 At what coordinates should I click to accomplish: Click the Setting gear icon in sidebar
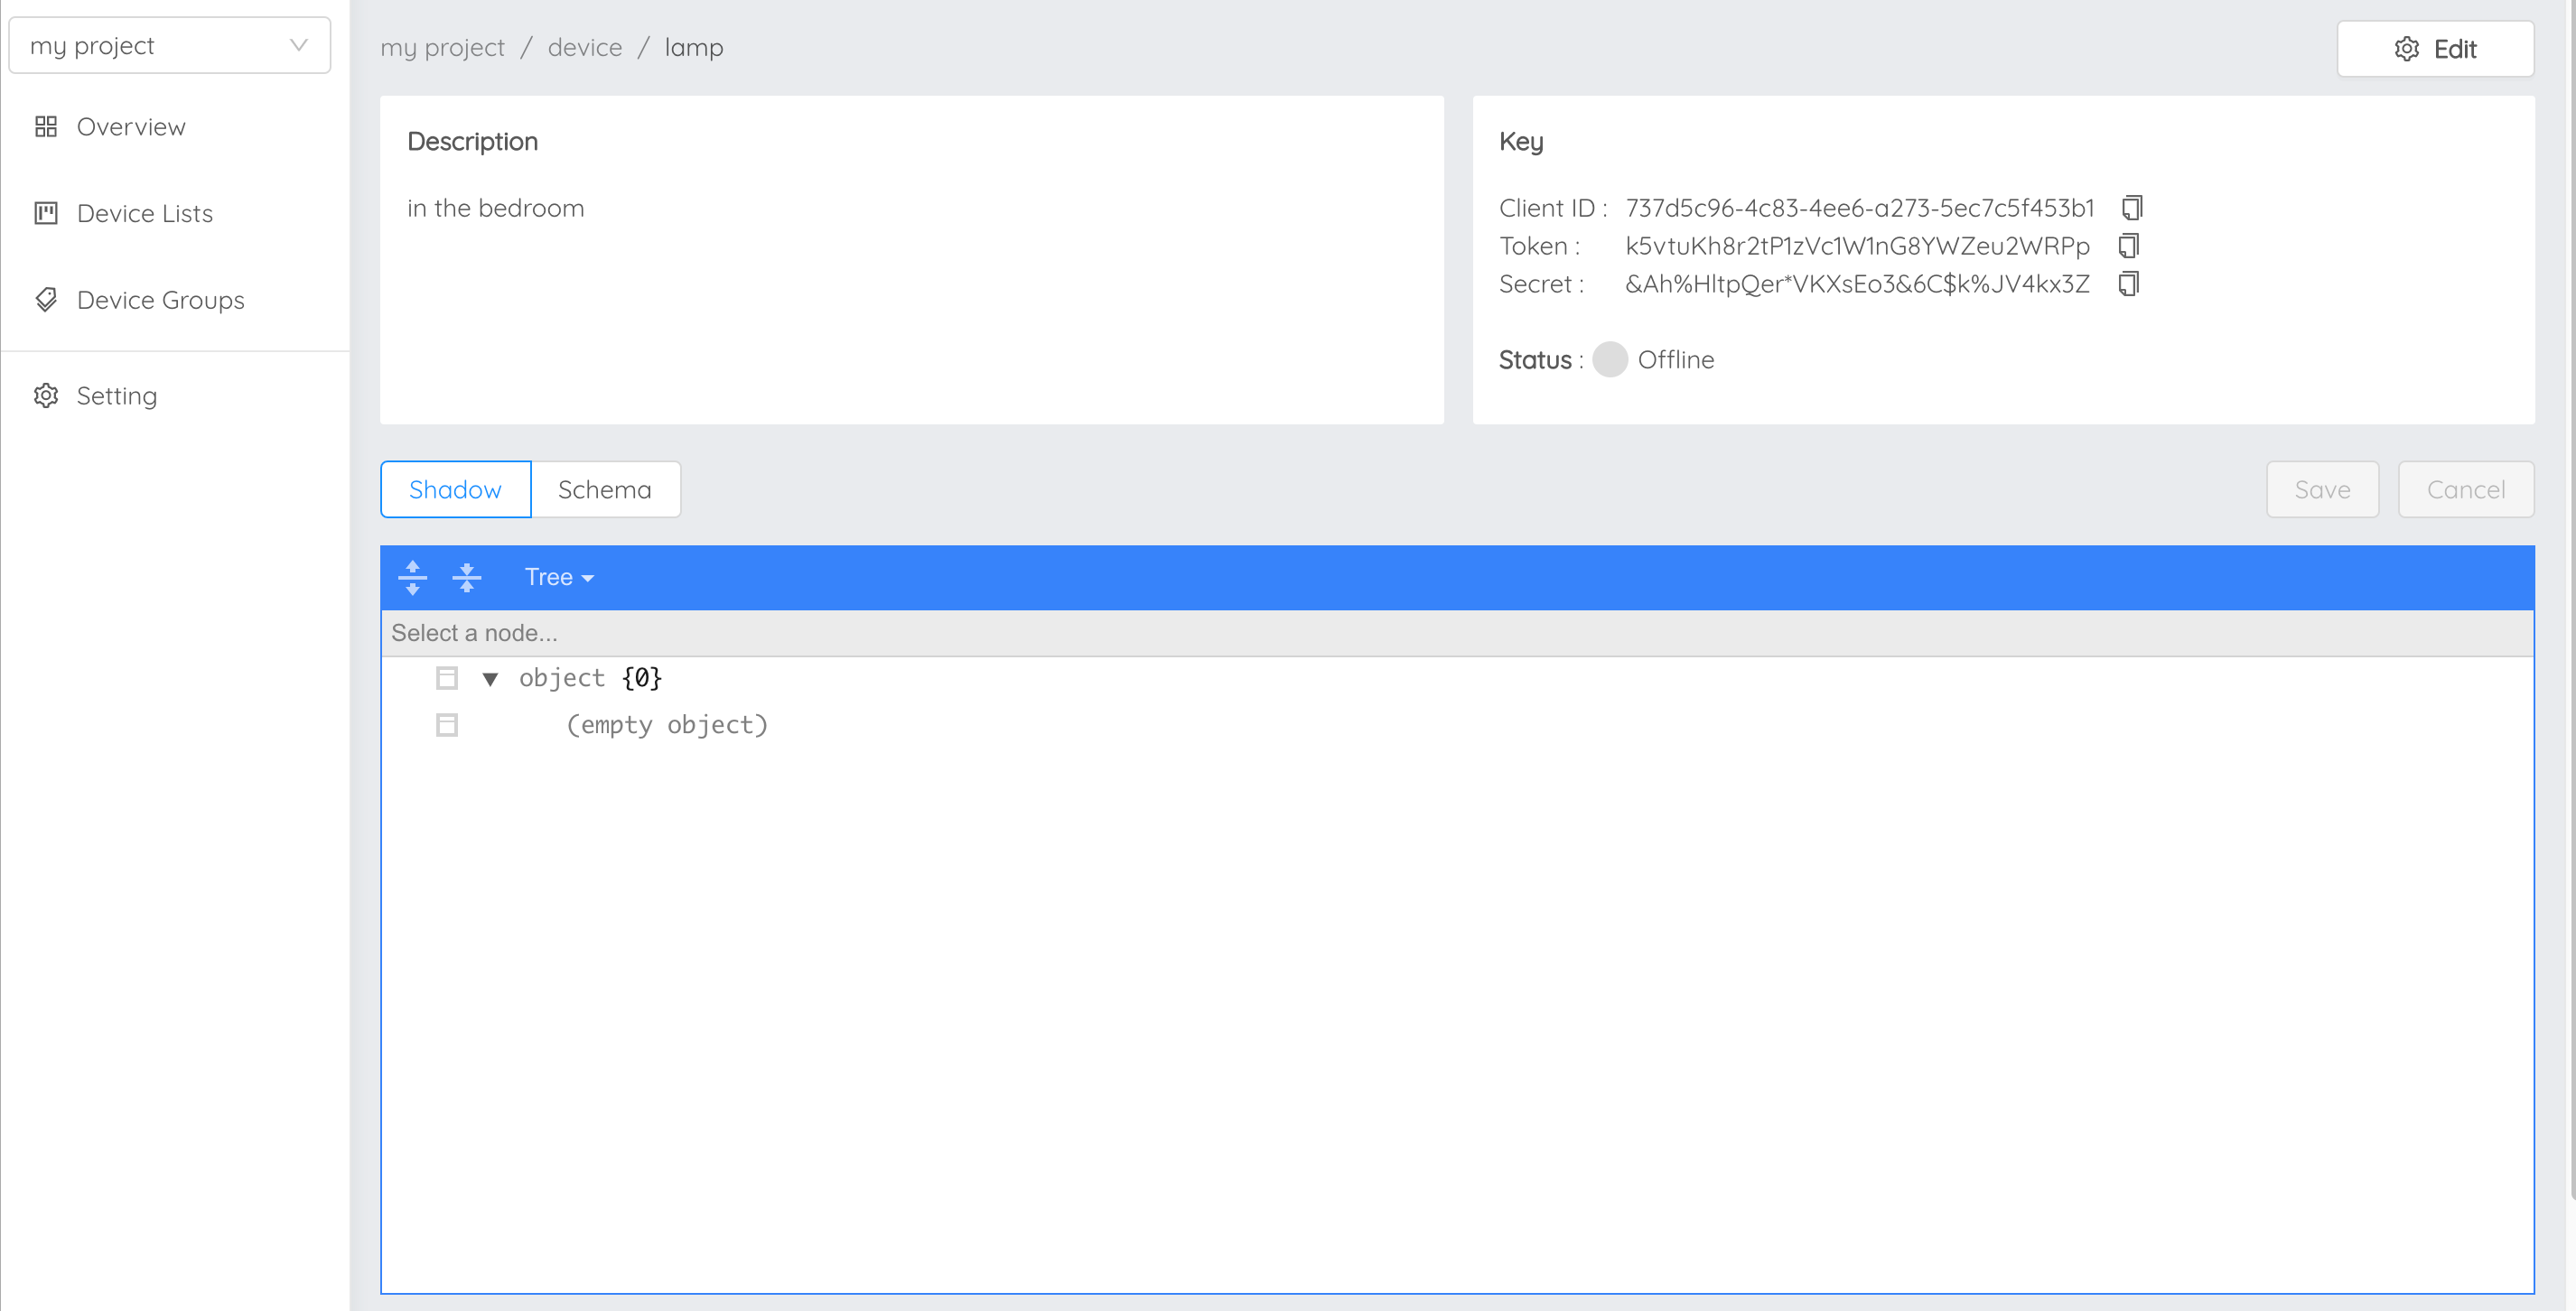point(46,396)
